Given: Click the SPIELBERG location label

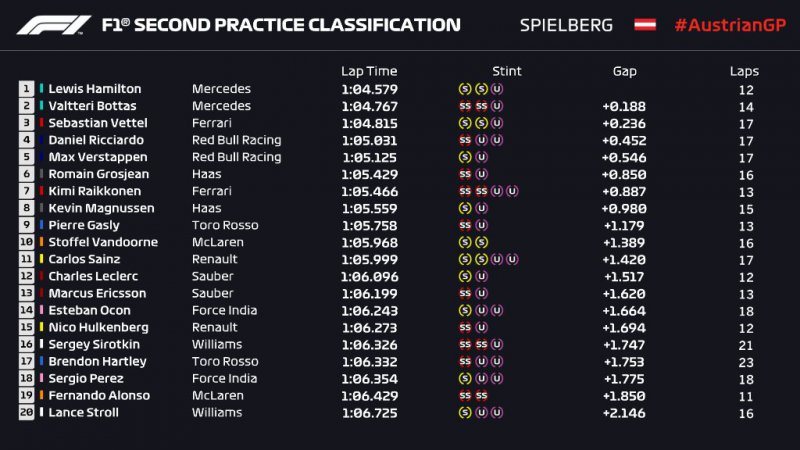Looking at the screenshot, I should point(567,25).
